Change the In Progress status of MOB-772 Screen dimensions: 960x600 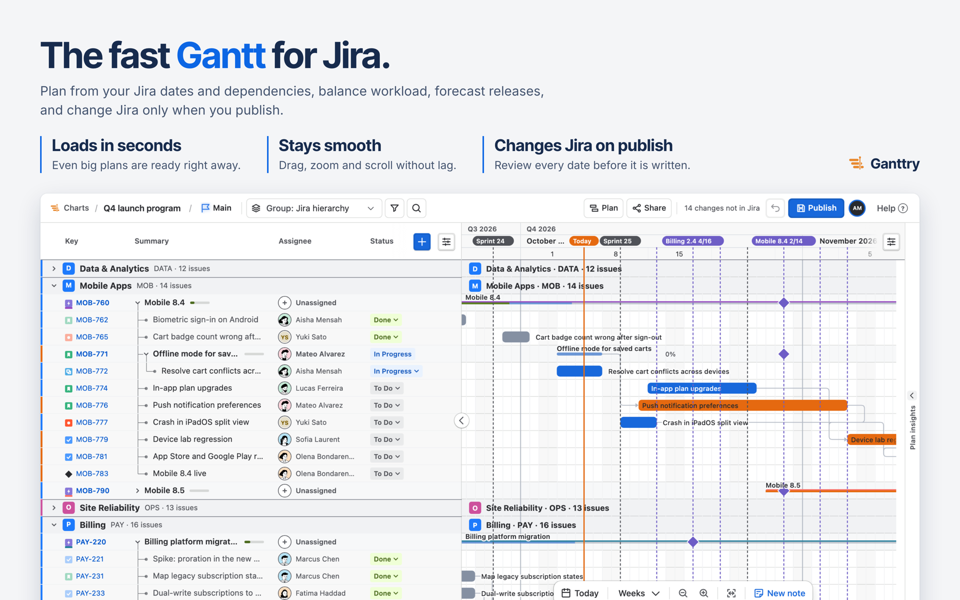[396, 371]
